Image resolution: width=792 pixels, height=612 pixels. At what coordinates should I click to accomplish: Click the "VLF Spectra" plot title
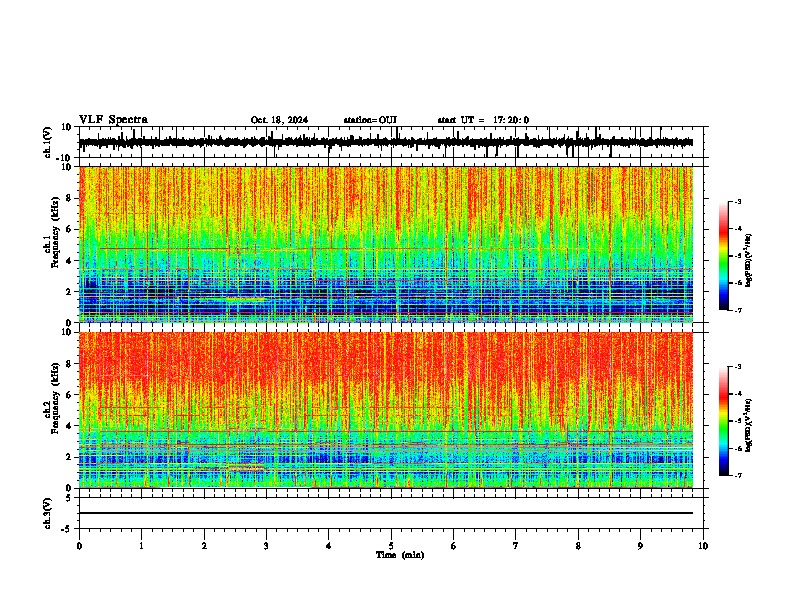pyautogui.click(x=113, y=120)
